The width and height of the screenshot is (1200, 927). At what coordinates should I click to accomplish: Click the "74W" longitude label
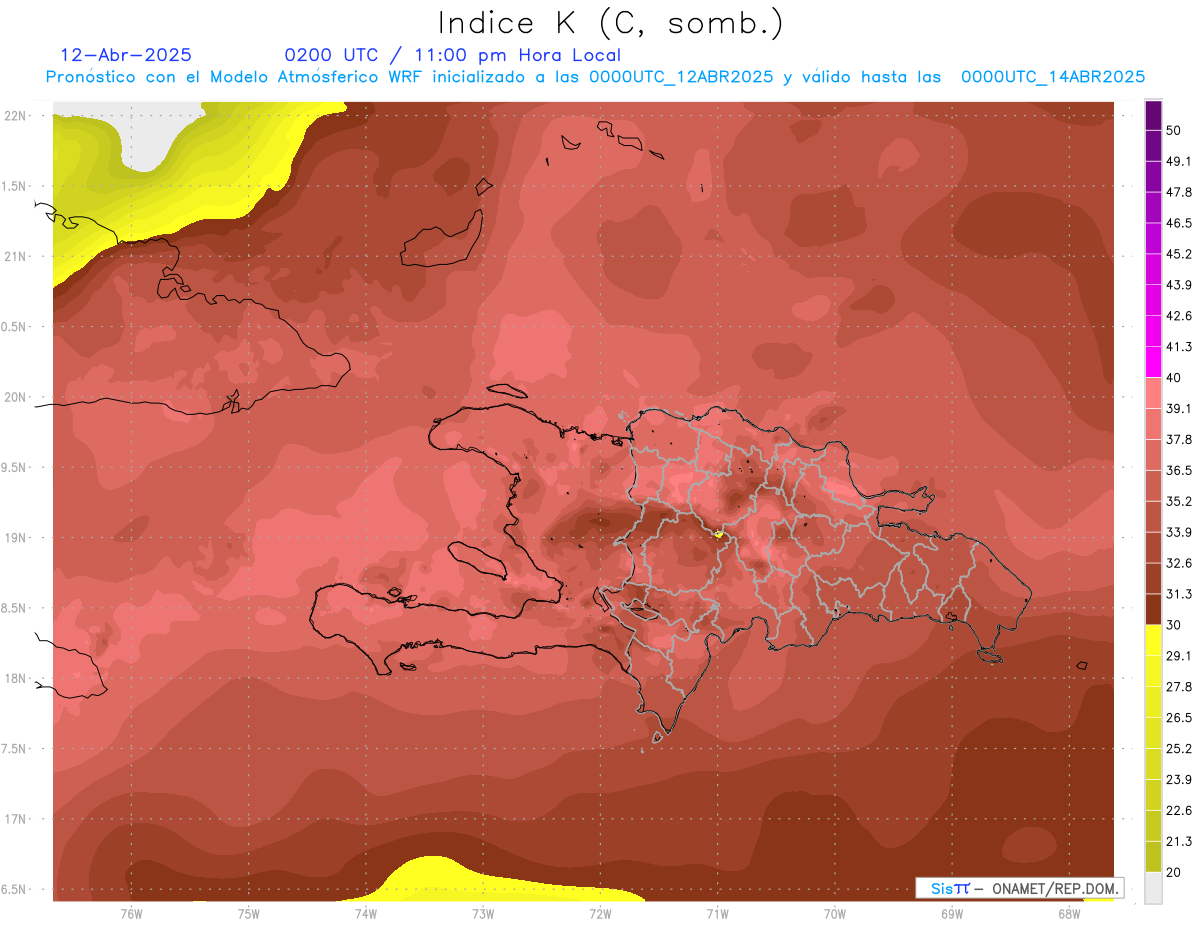point(366,913)
